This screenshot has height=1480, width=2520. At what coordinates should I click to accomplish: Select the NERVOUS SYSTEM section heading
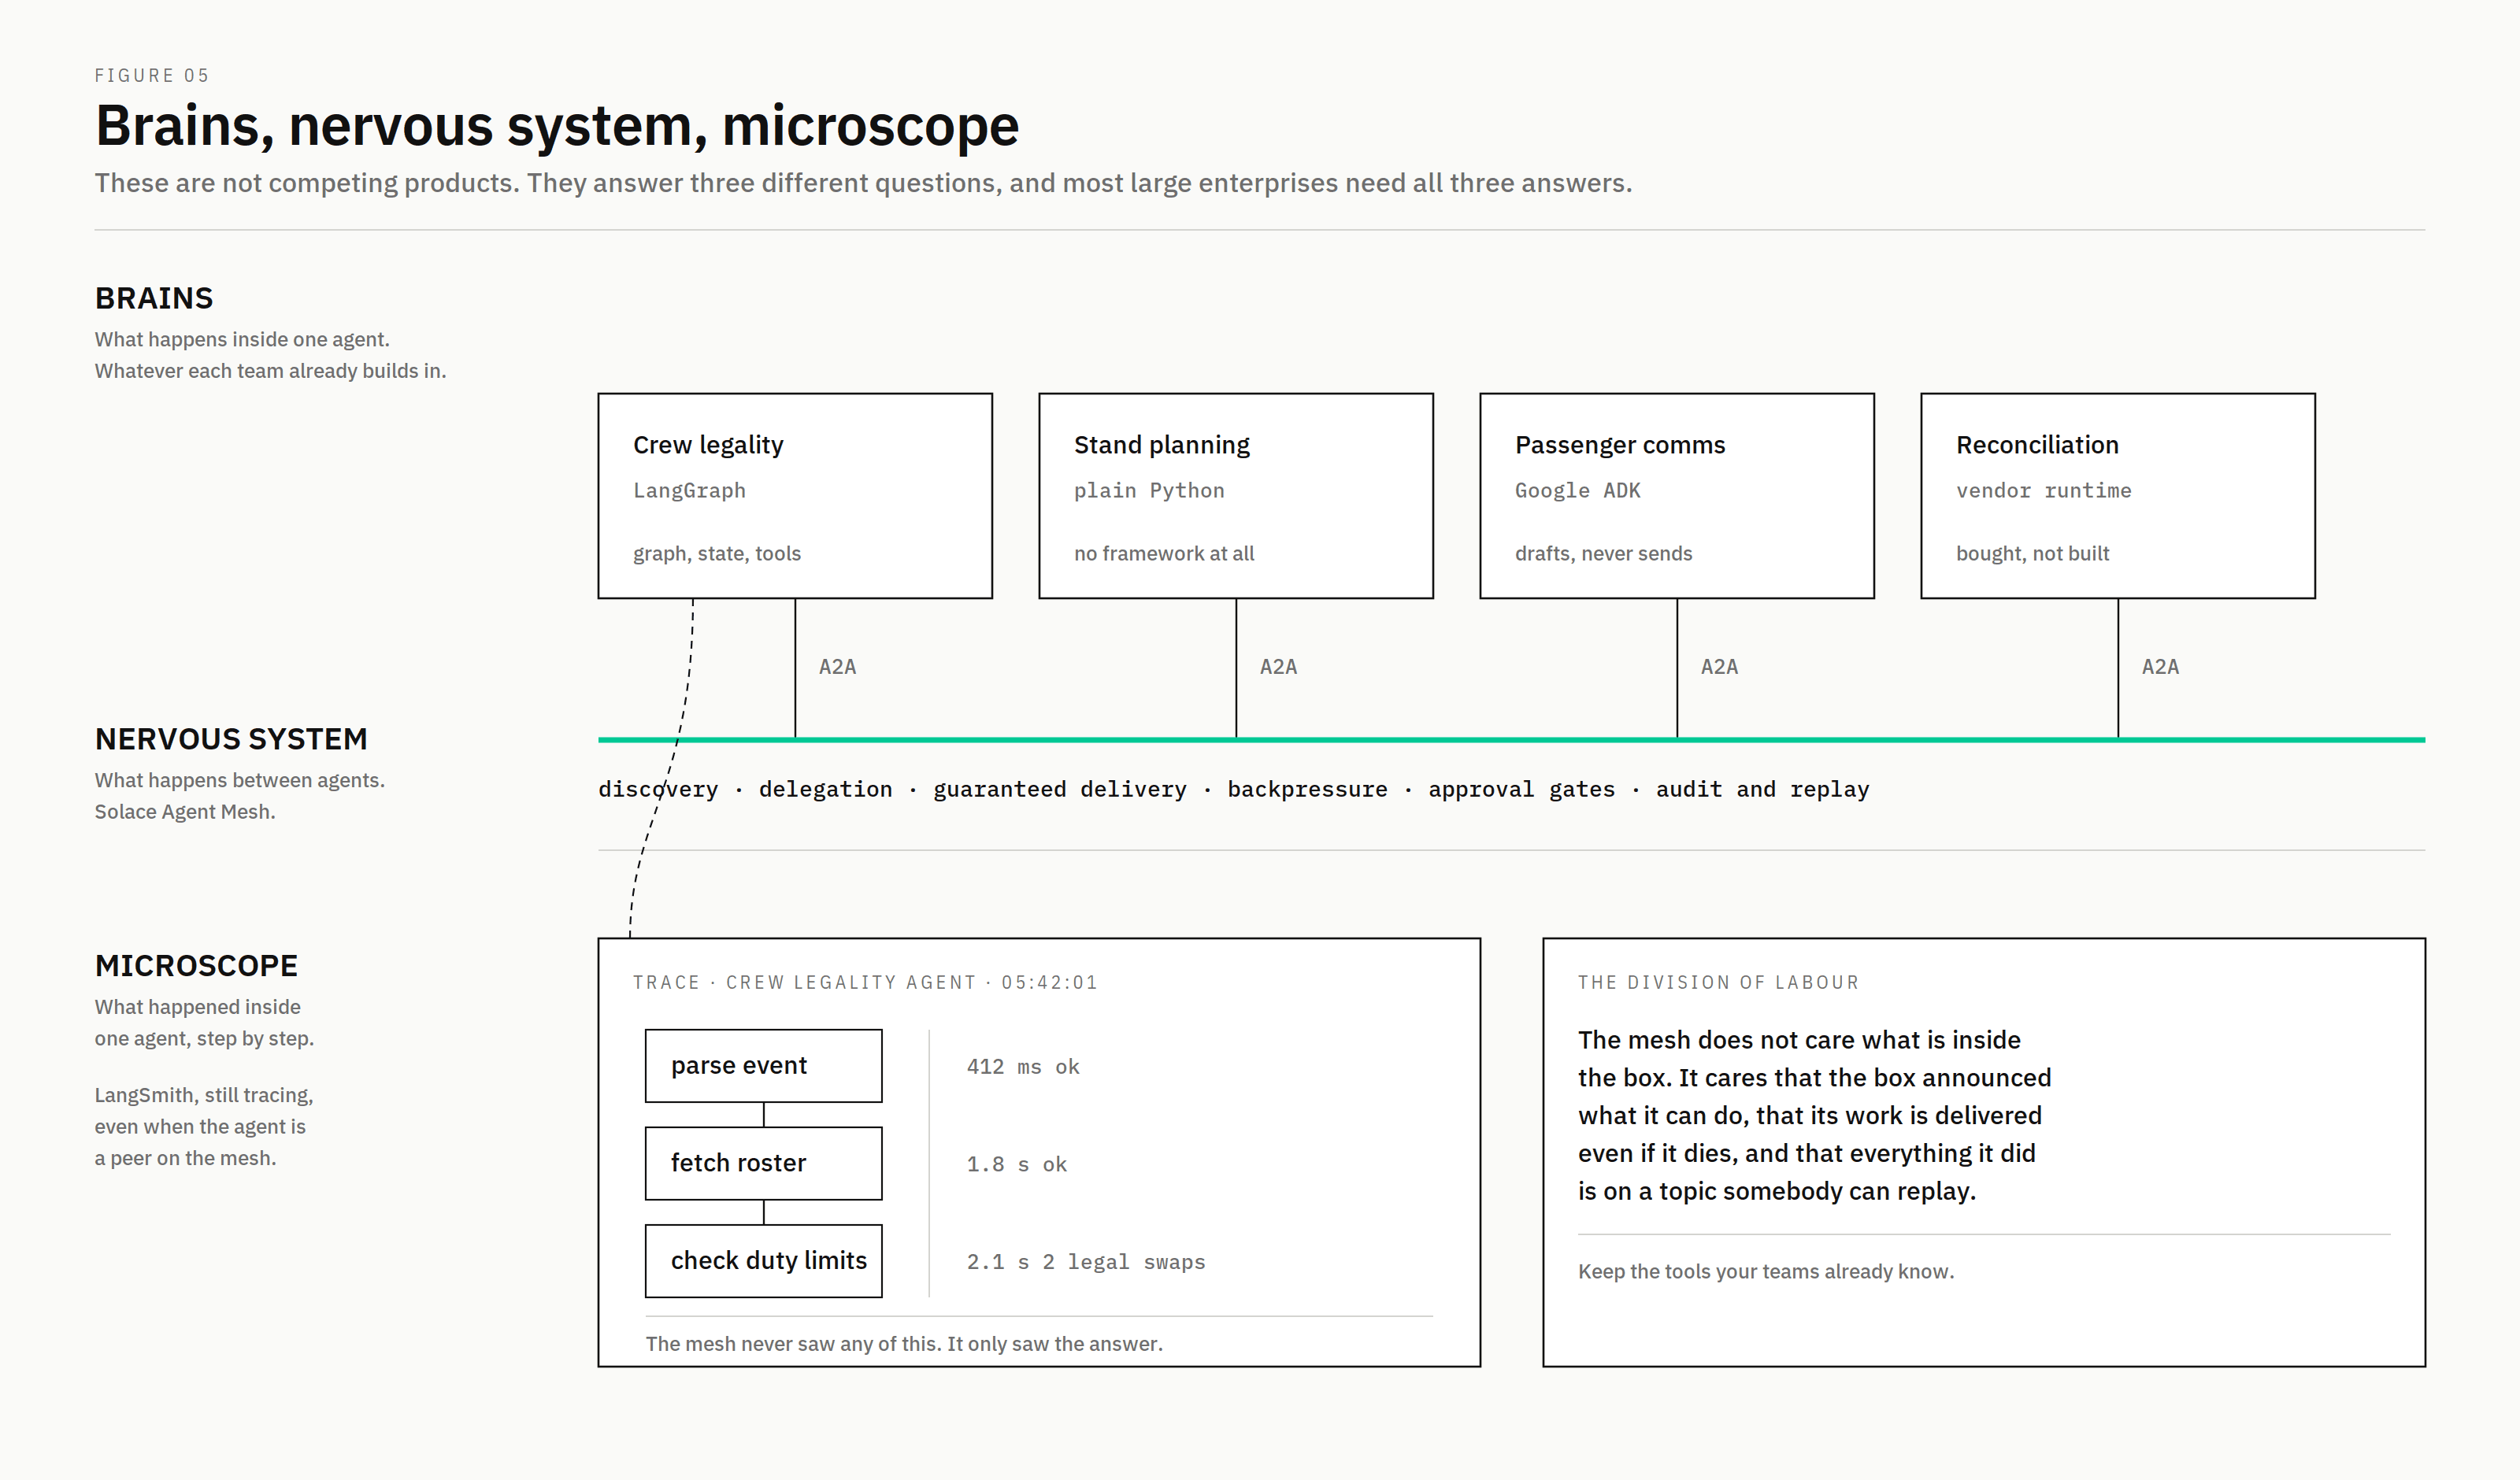231,739
